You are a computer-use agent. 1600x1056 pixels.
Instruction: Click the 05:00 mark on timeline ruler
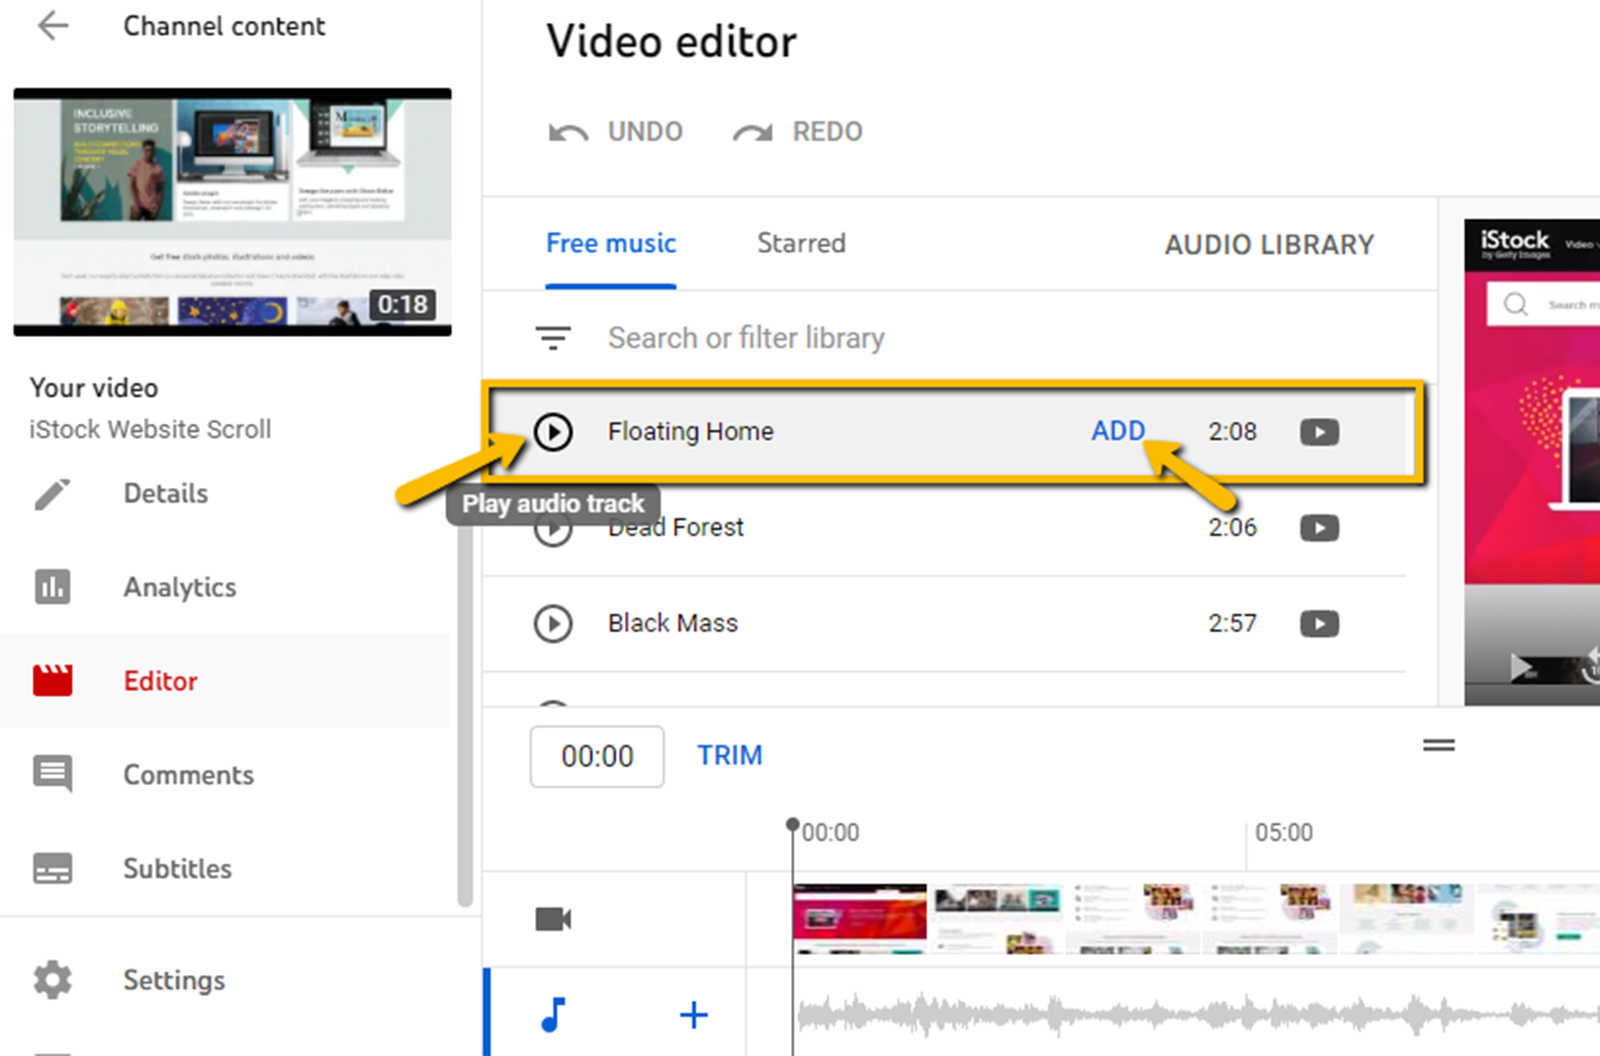[x=1284, y=832]
